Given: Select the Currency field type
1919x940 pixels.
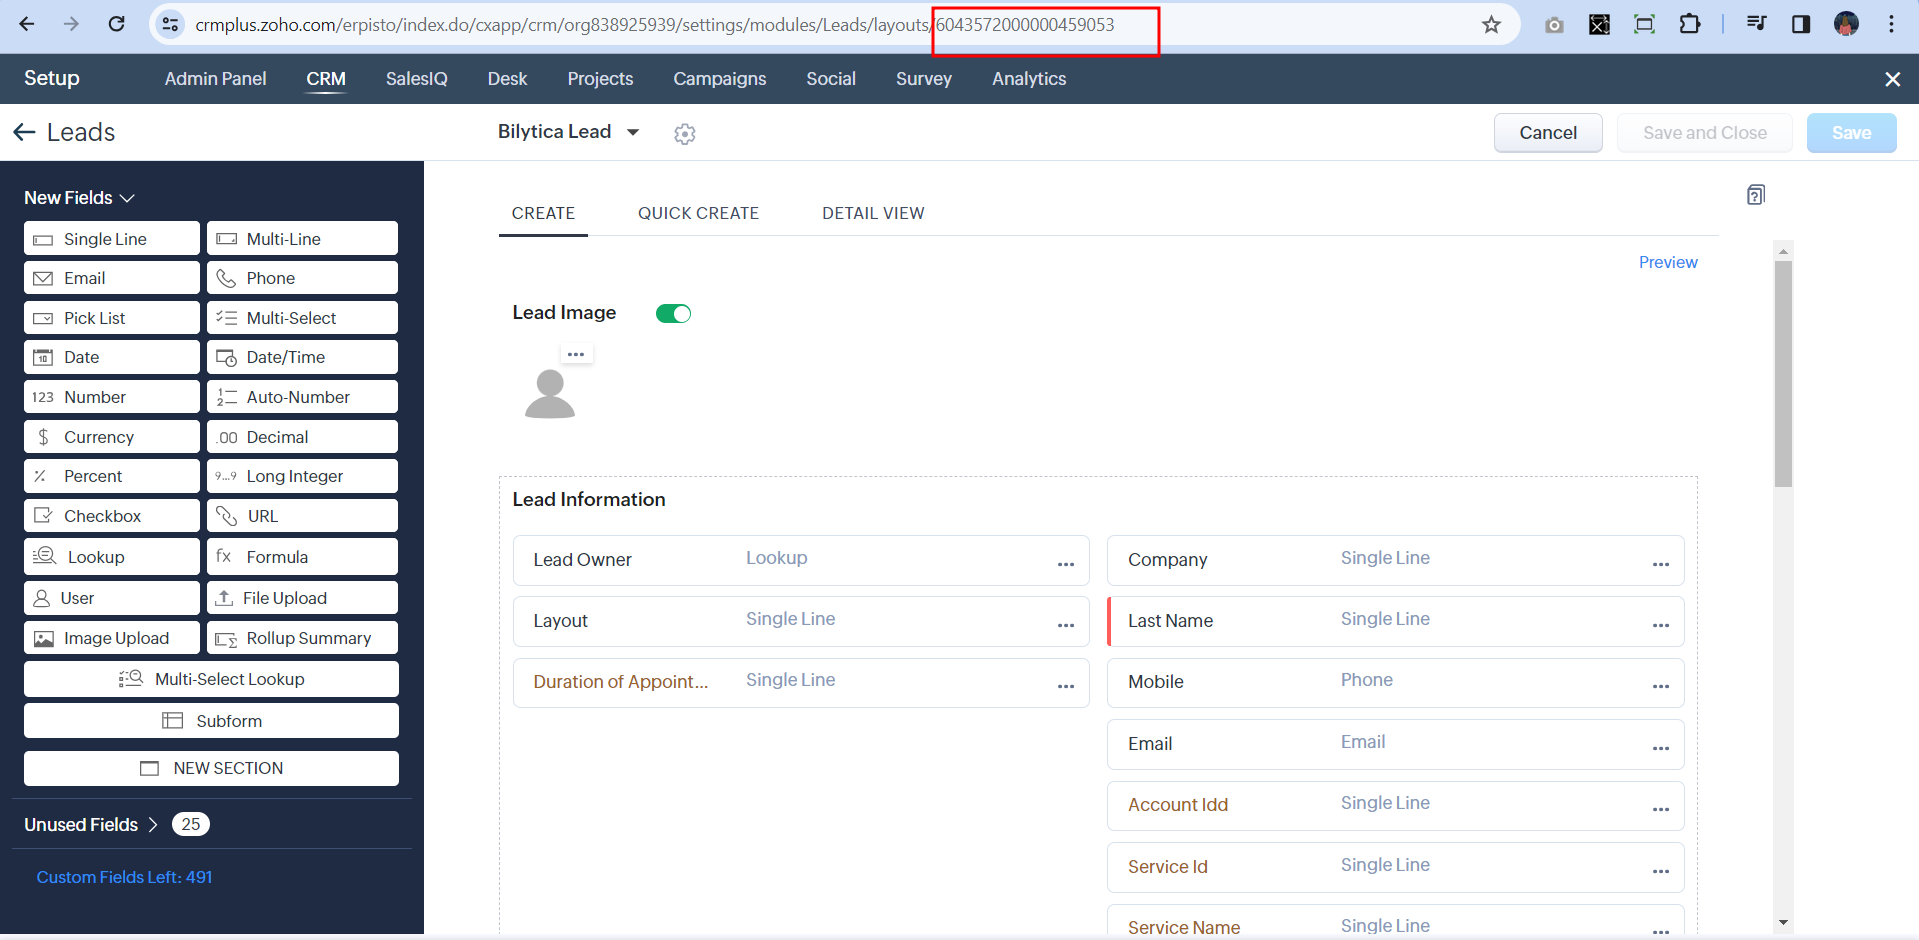Looking at the screenshot, I should [112, 437].
